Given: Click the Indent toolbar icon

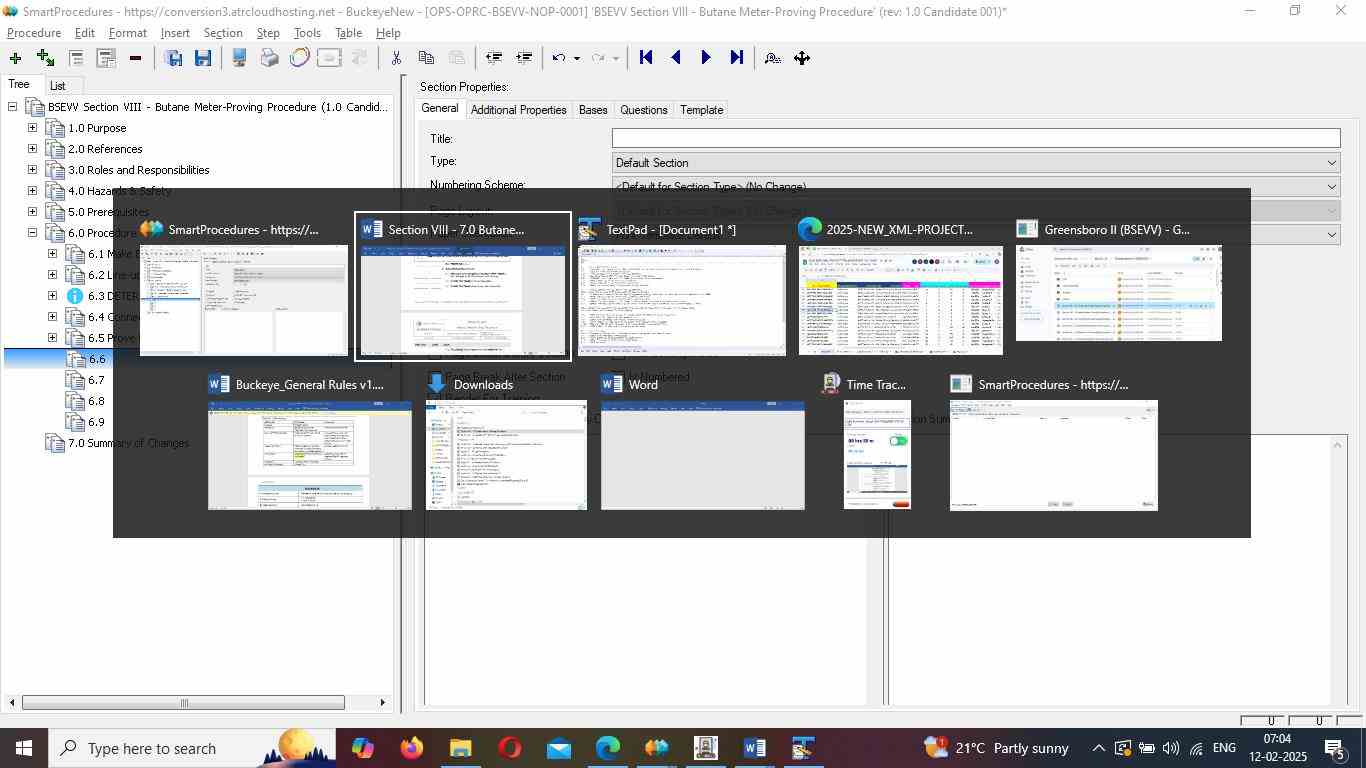Looking at the screenshot, I should tap(523, 58).
